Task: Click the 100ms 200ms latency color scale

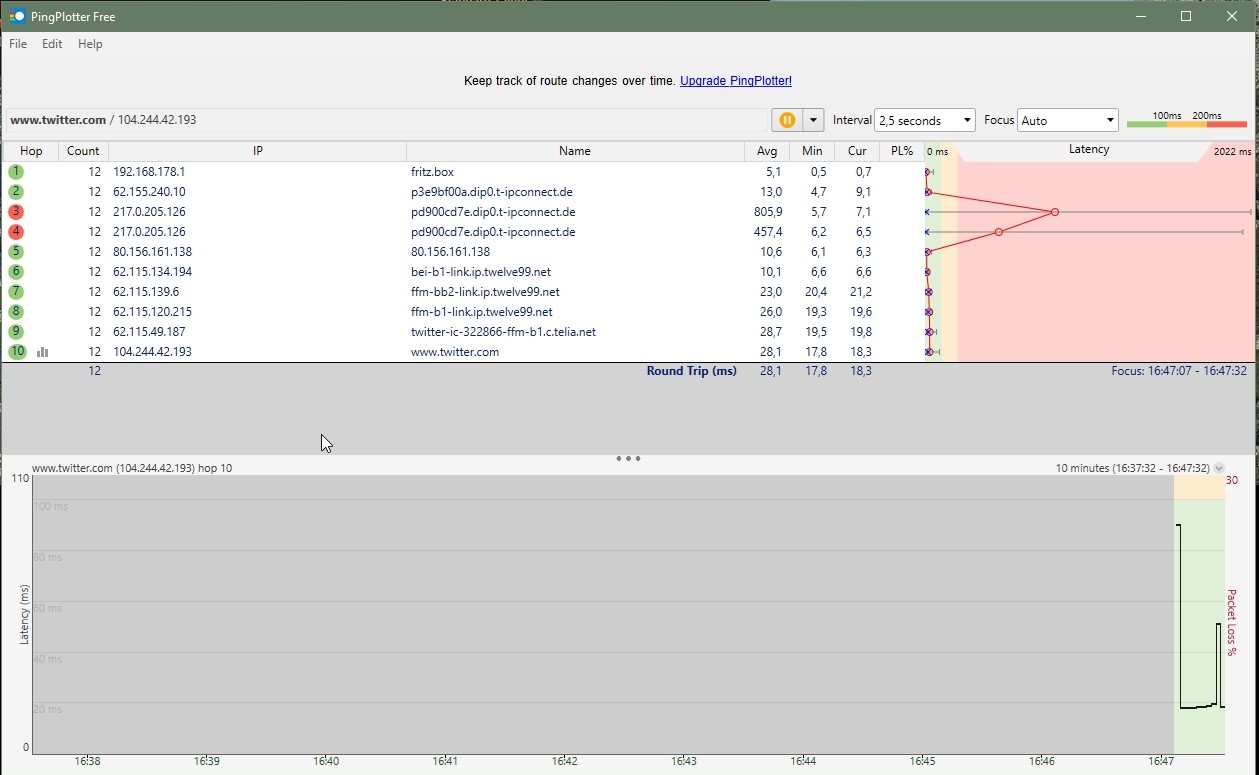Action: click(x=1187, y=120)
